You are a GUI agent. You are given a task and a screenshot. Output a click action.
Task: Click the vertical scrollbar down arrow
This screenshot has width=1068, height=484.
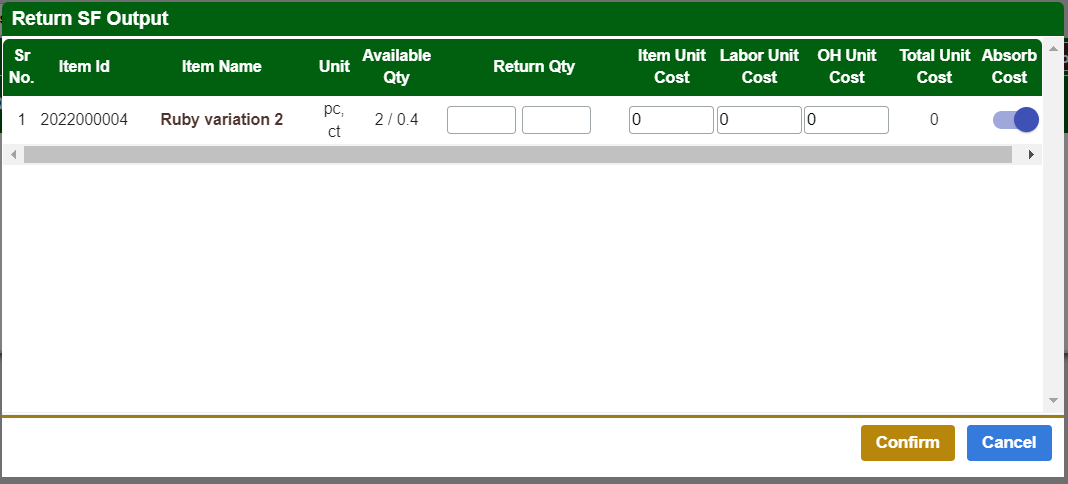click(x=1052, y=400)
